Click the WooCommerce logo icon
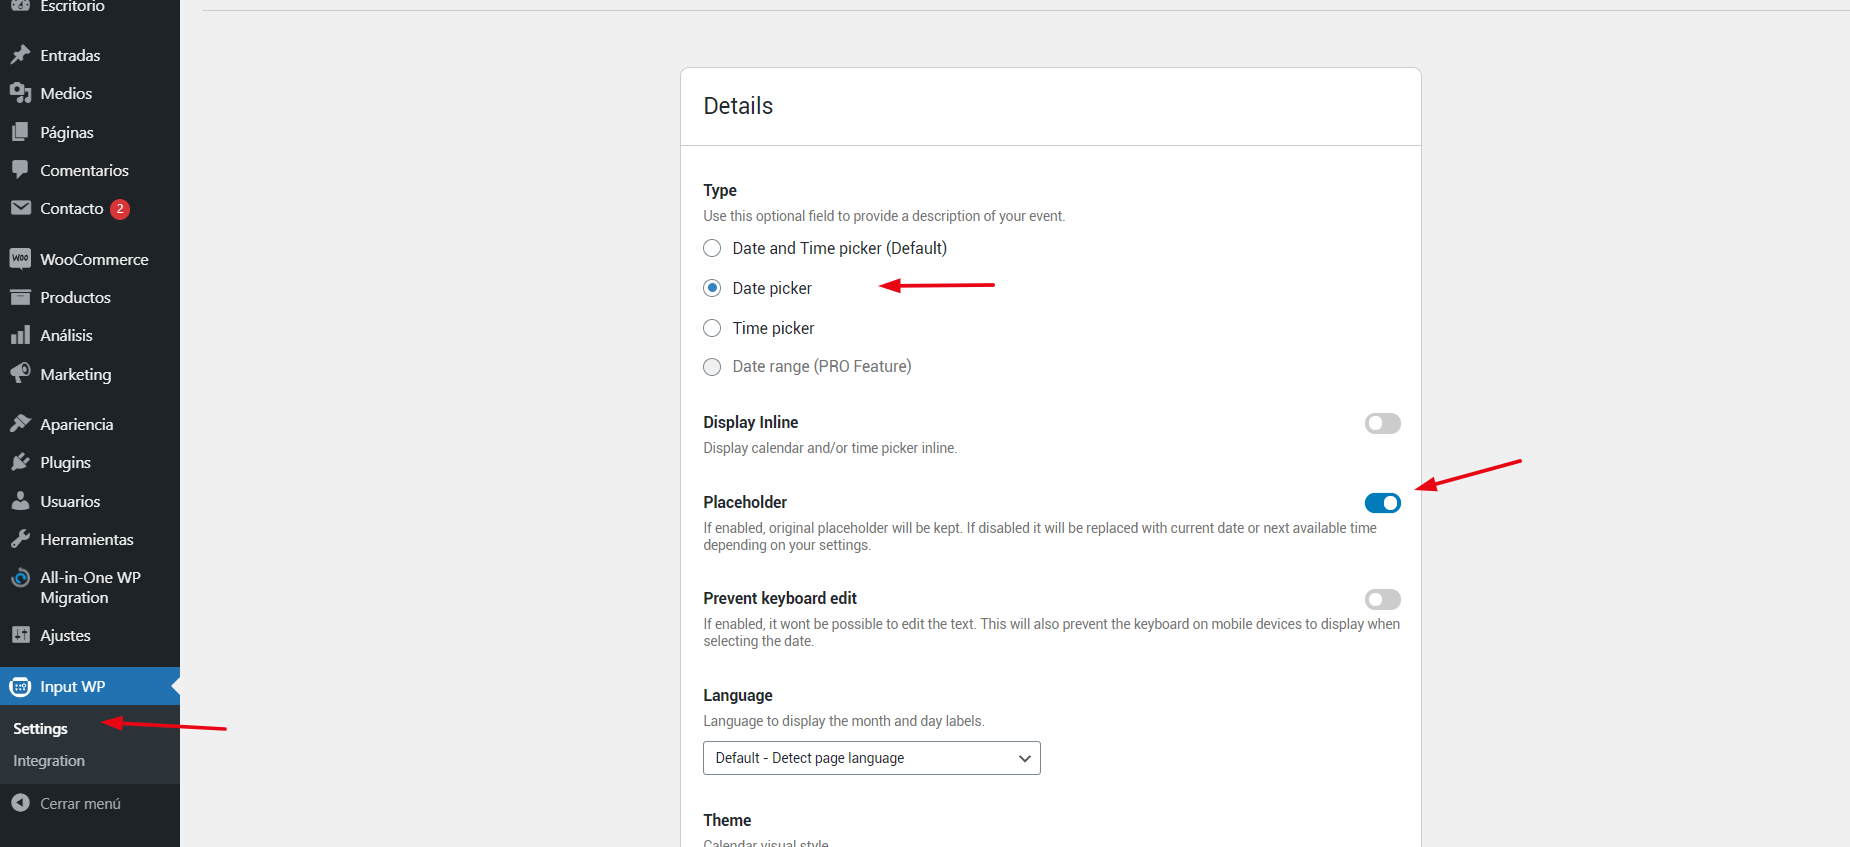Screen dimensions: 1850x847 (x=20, y=259)
